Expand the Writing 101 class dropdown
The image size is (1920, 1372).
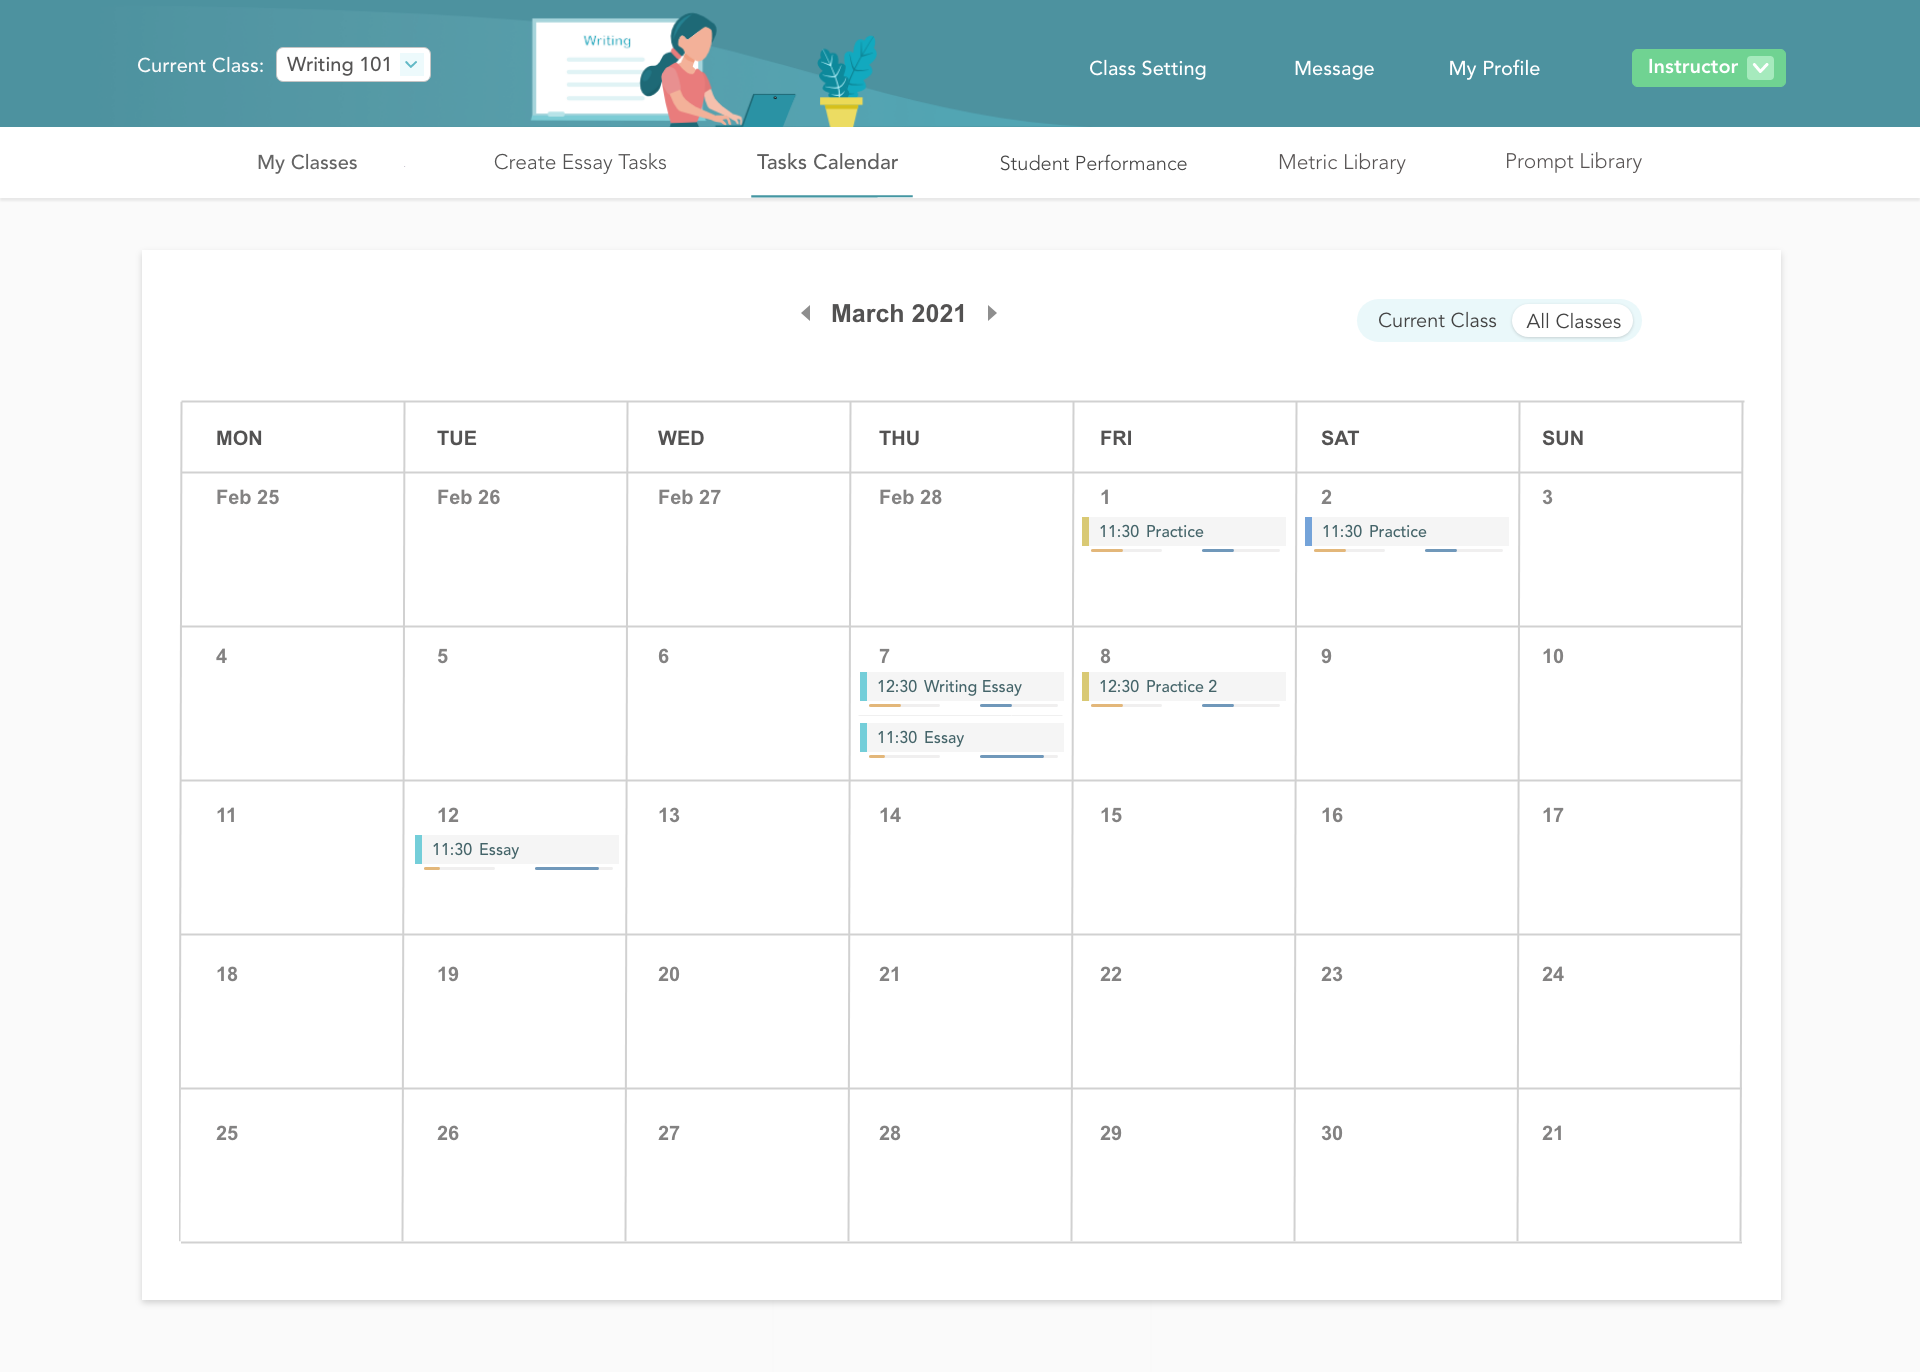tap(353, 65)
